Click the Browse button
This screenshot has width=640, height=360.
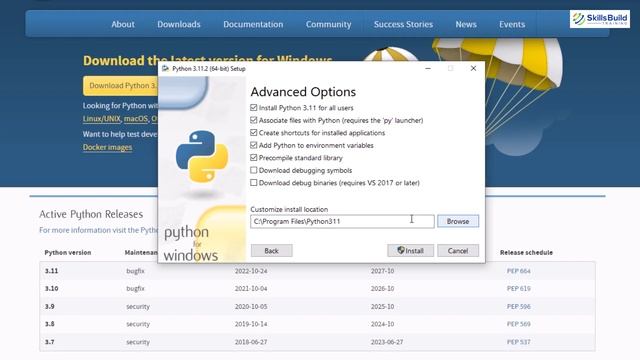click(458, 221)
